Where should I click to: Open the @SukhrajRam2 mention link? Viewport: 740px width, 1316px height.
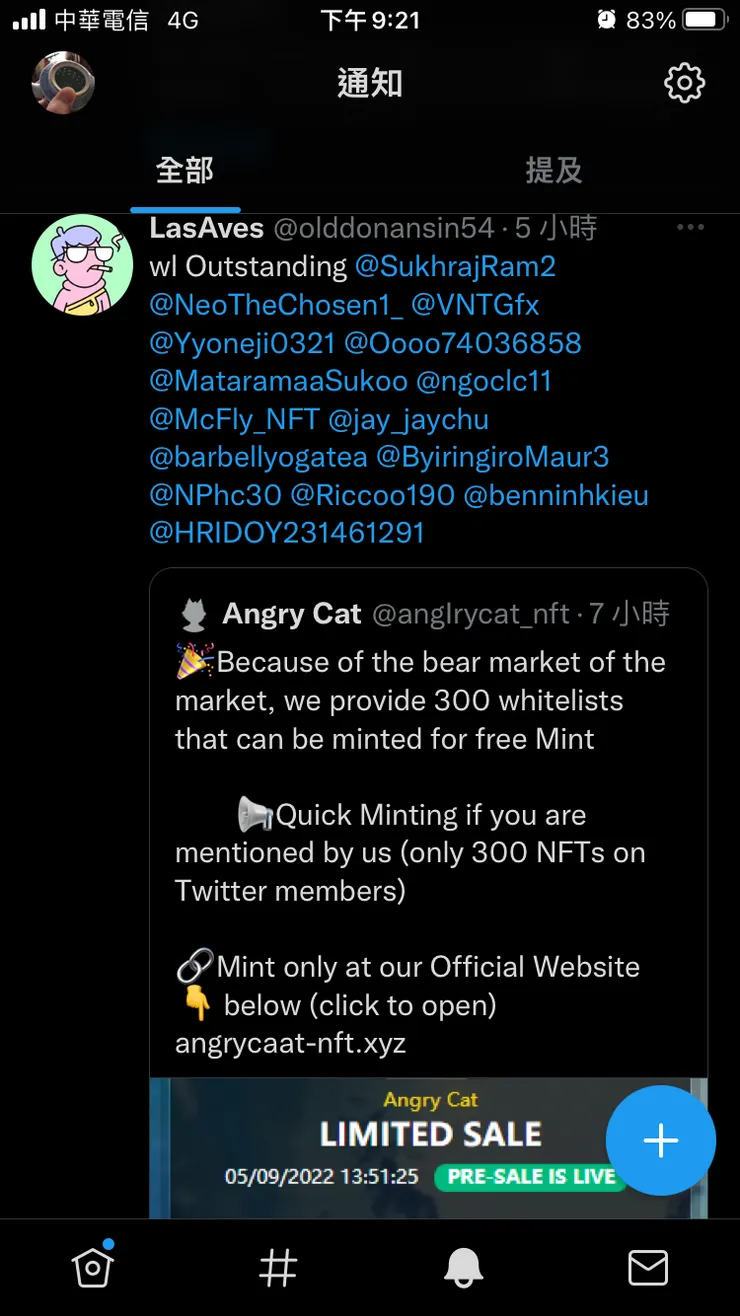click(x=455, y=267)
